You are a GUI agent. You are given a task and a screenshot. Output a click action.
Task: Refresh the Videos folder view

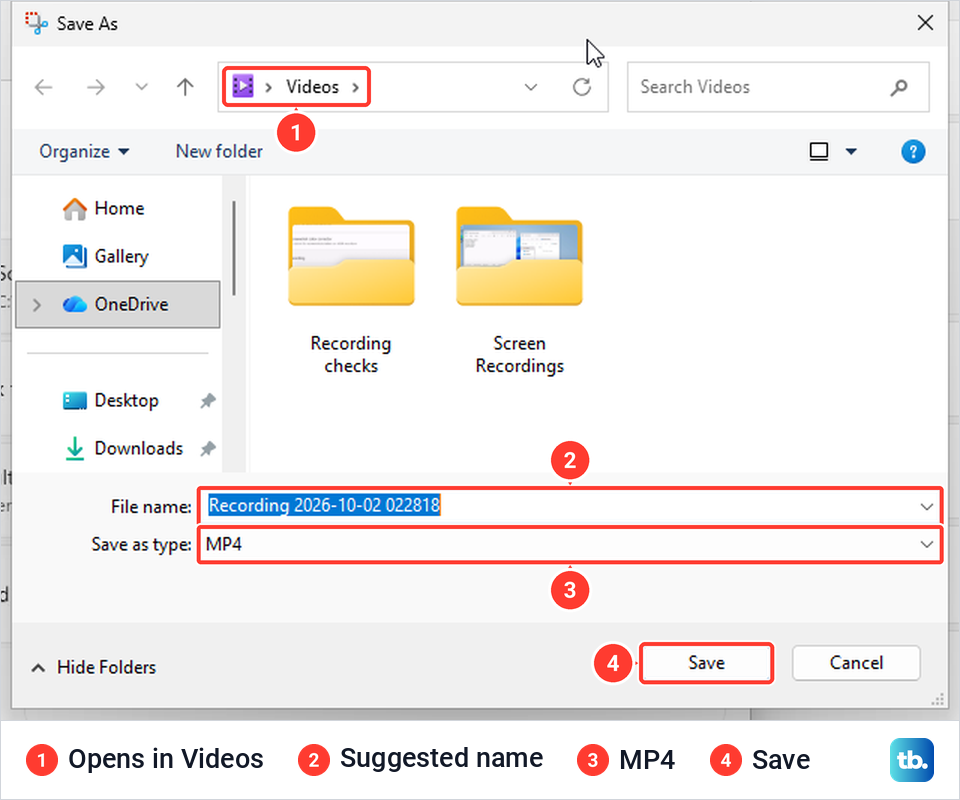click(582, 87)
